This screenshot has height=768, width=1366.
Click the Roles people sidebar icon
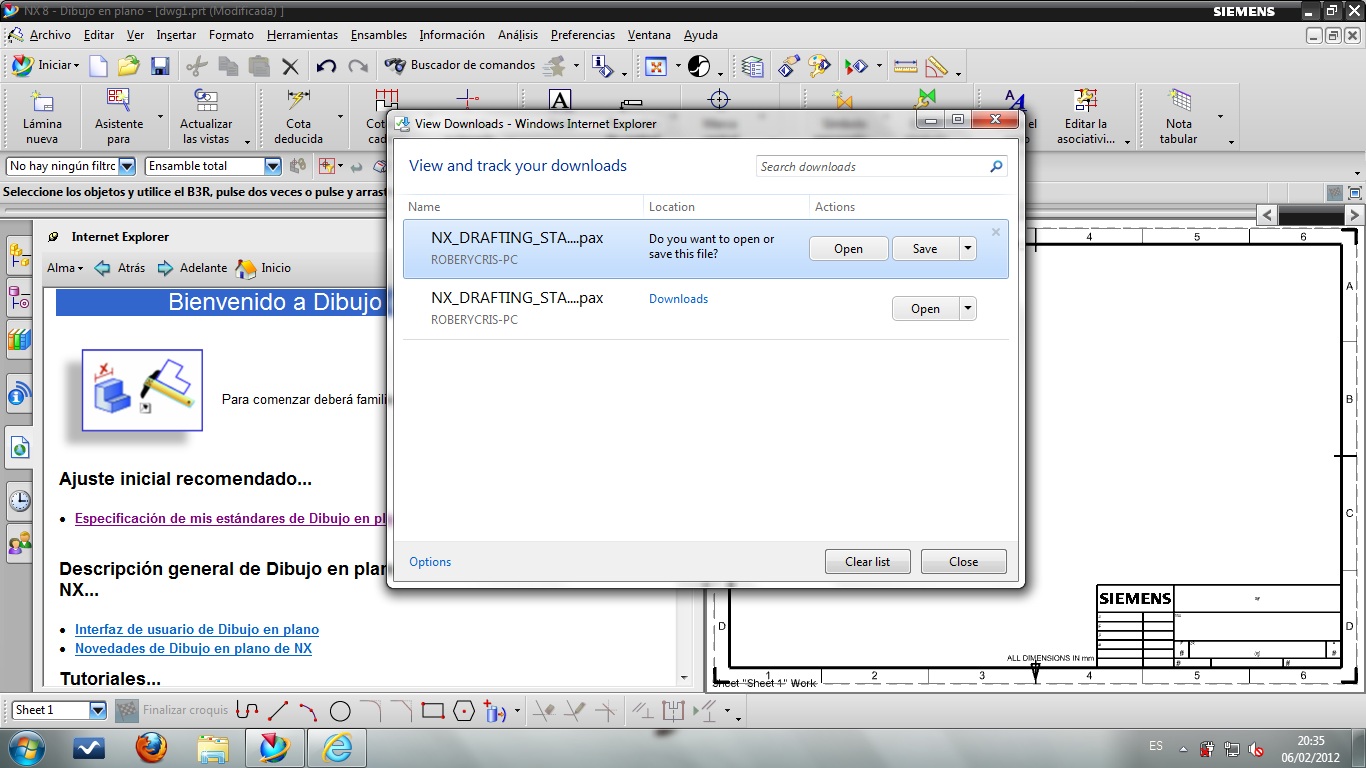coord(19,543)
